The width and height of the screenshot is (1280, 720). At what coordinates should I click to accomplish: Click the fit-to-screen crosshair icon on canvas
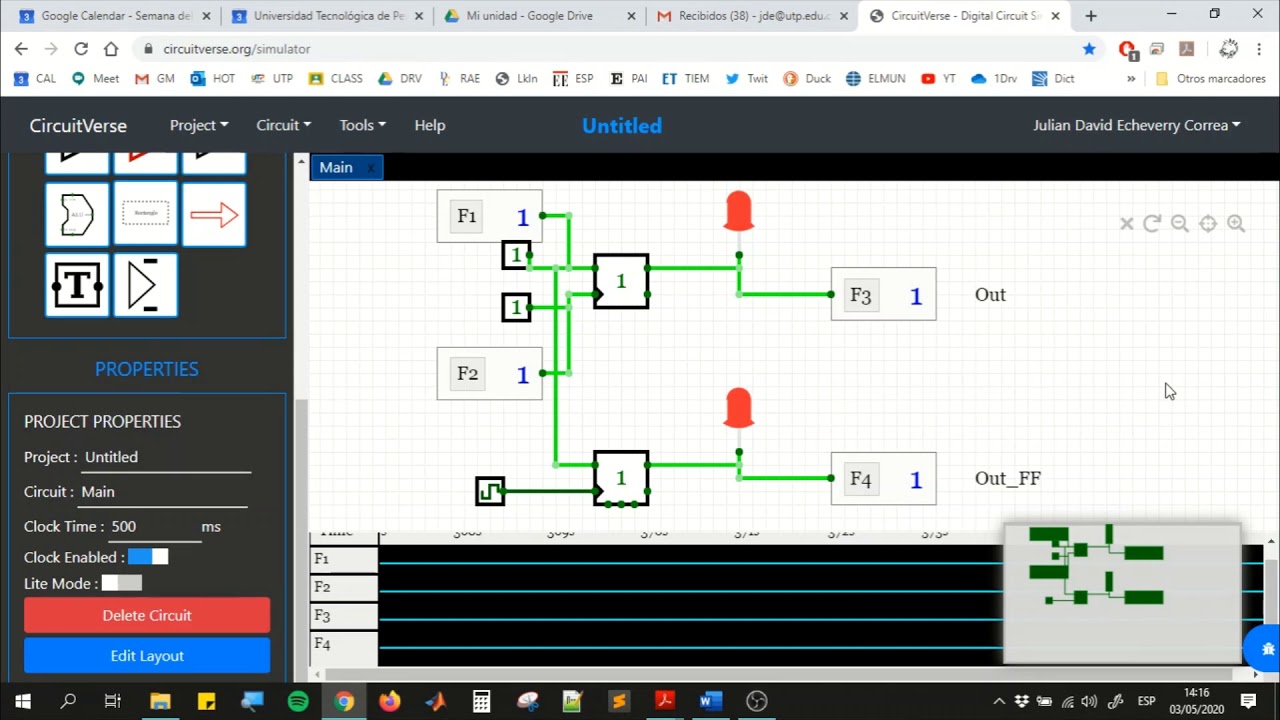click(1208, 224)
